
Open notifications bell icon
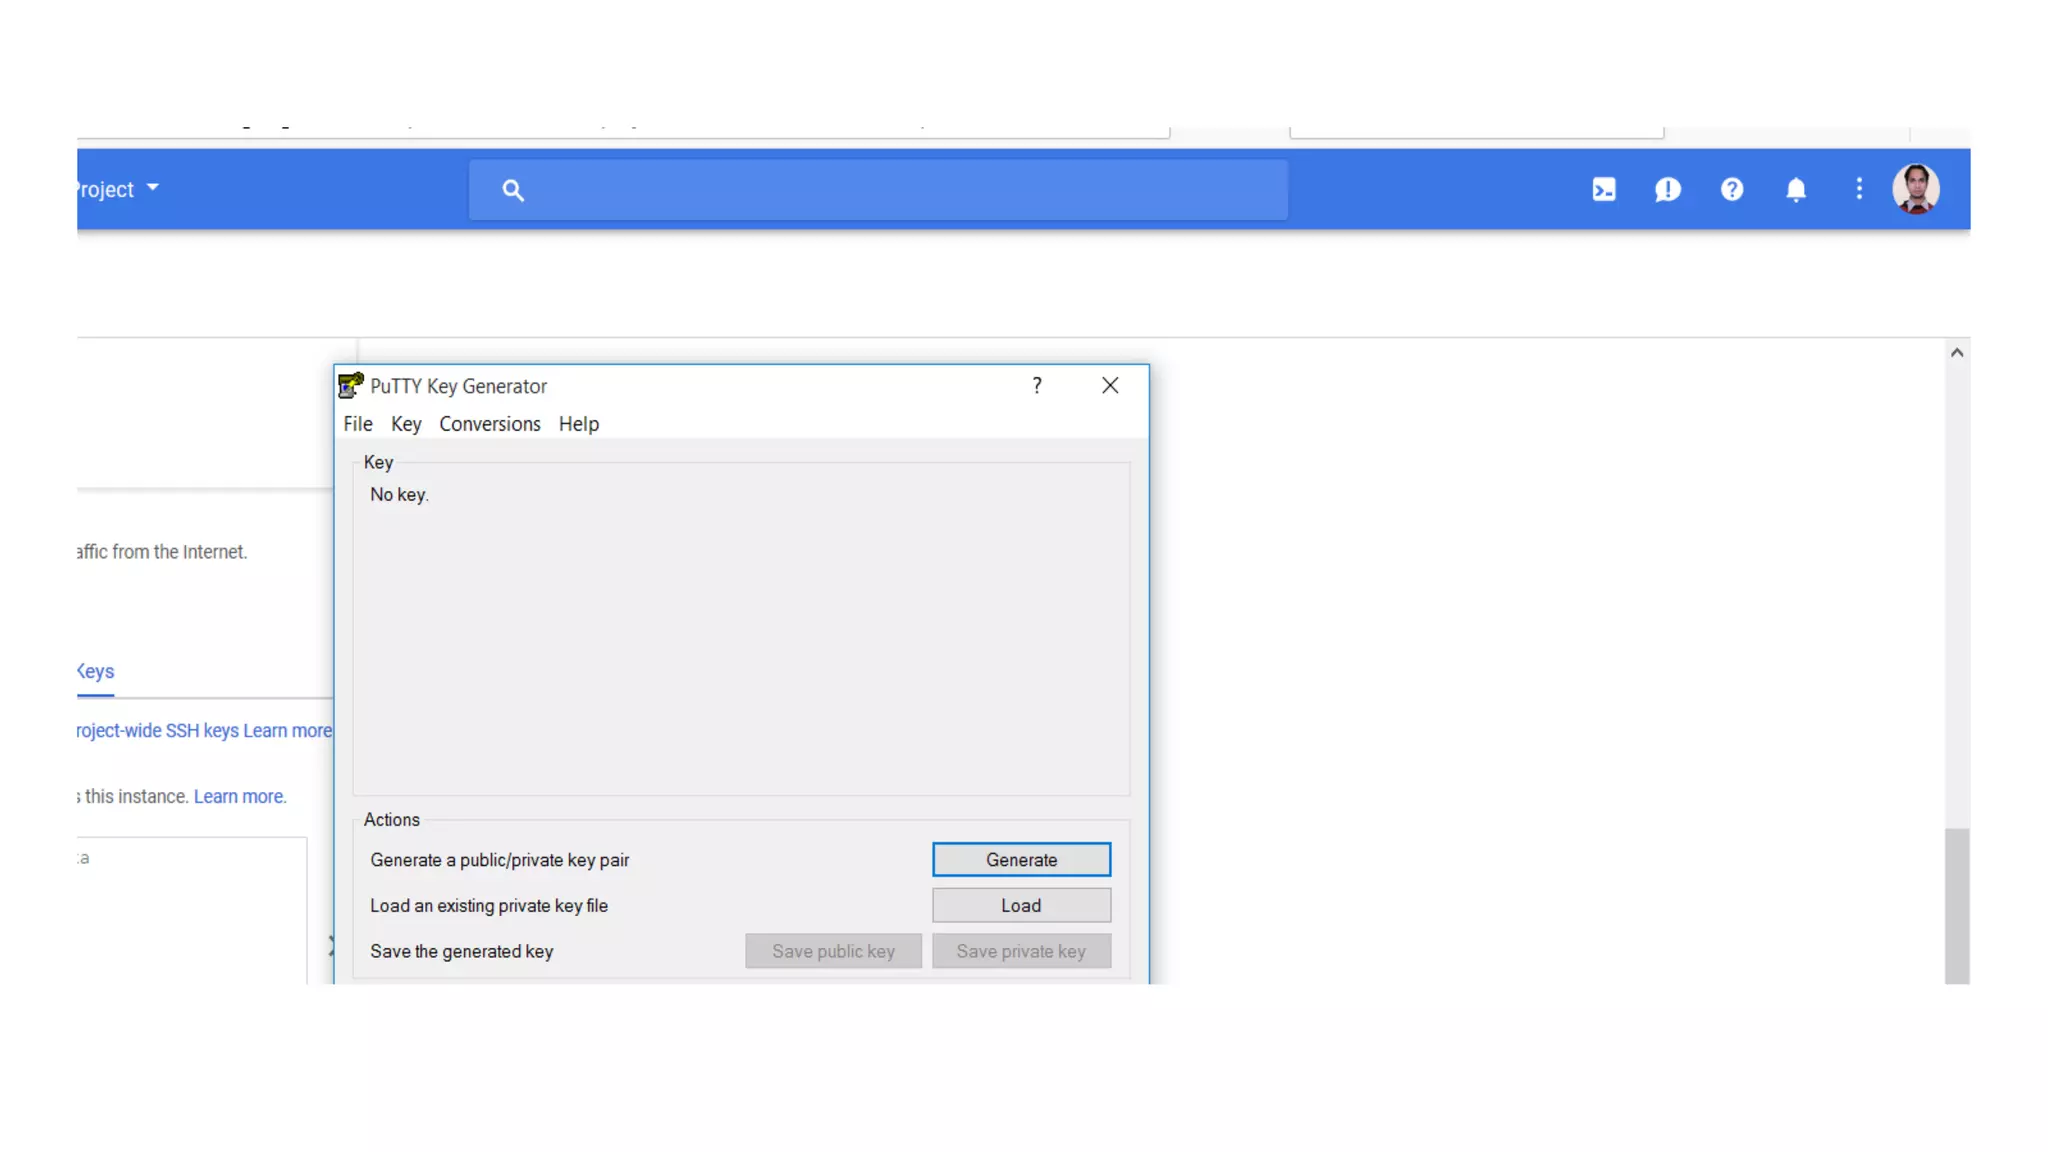click(x=1796, y=190)
